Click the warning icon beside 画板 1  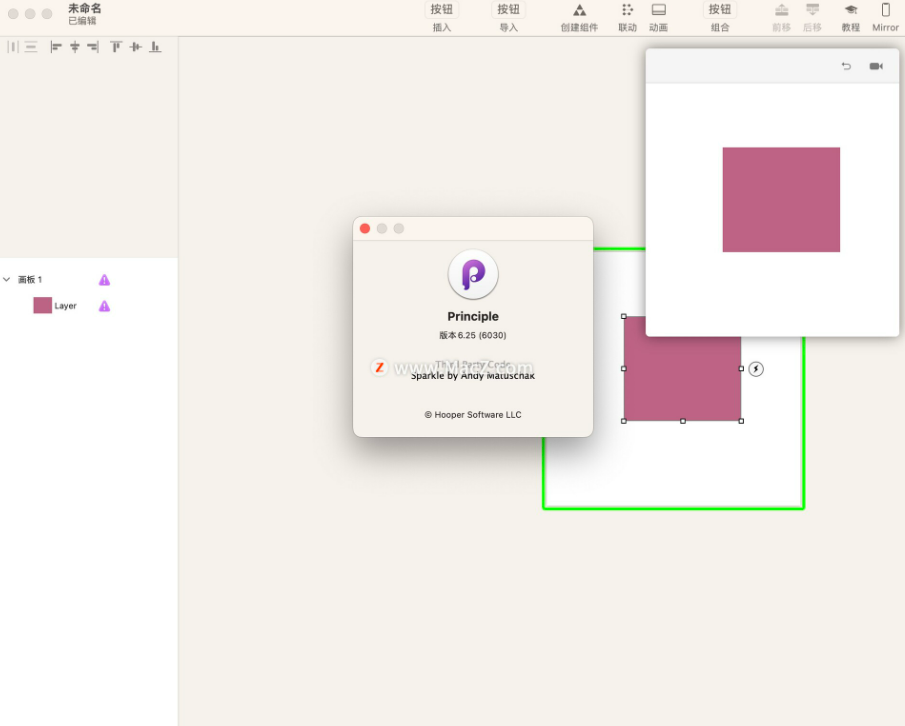[104, 280]
